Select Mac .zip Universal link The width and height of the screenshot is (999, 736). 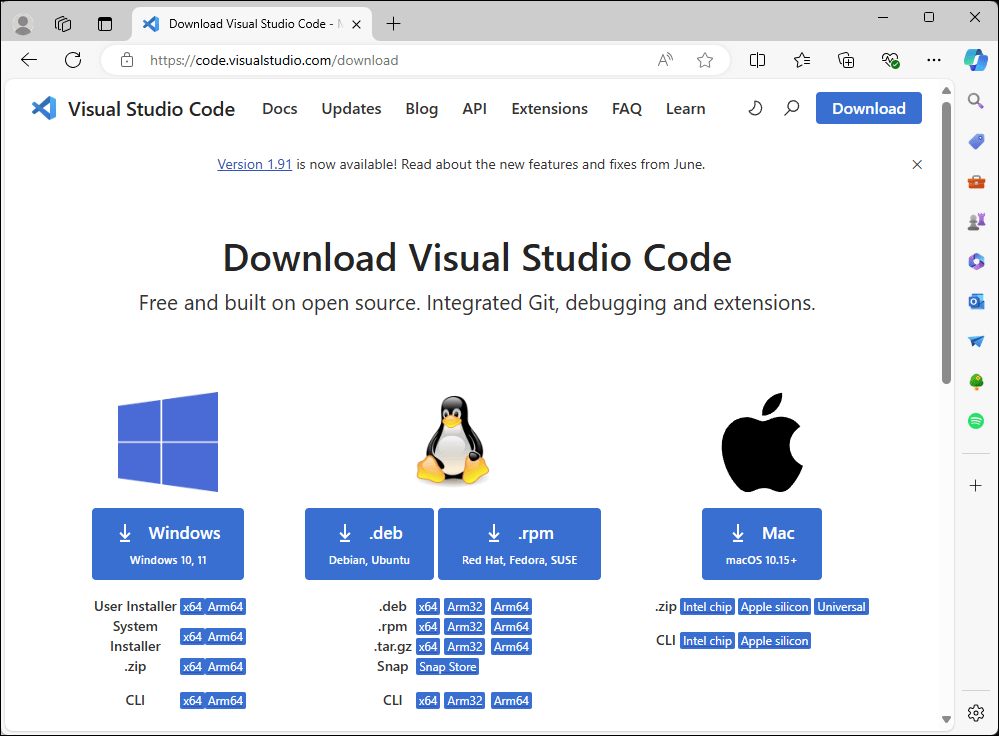click(x=842, y=607)
